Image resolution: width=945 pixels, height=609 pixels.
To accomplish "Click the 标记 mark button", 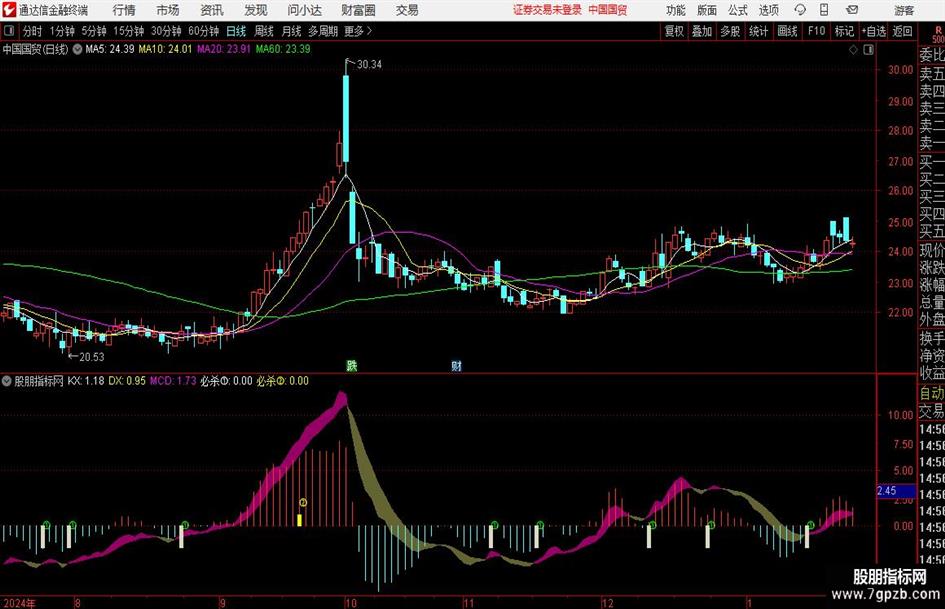I will pos(844,31).
